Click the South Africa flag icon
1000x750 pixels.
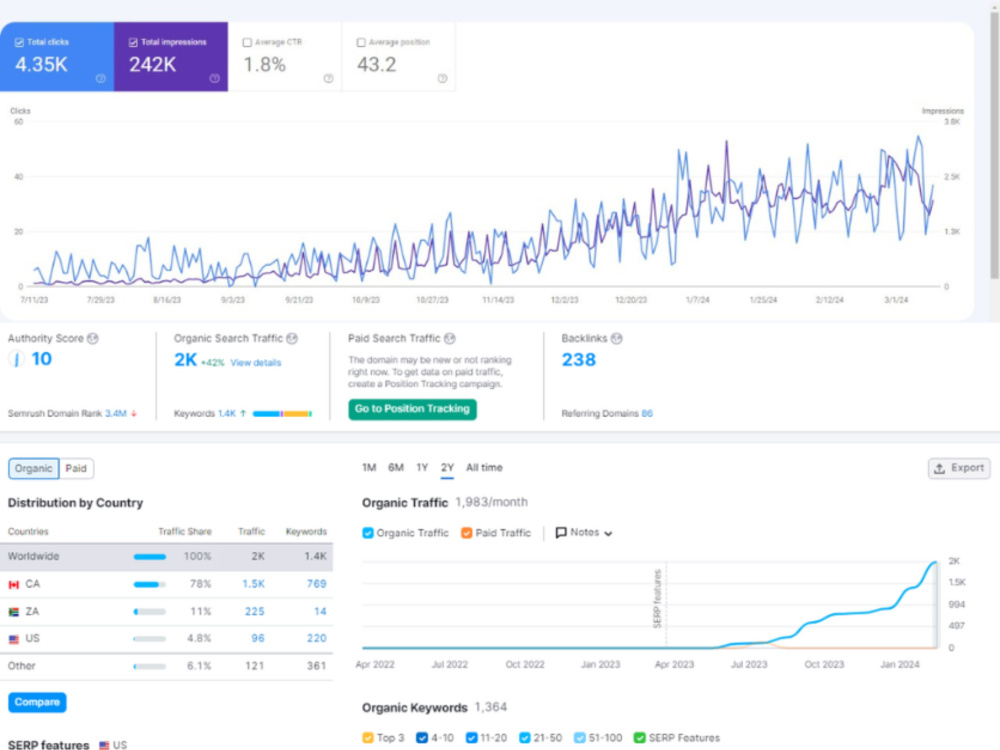coord(13,612)
